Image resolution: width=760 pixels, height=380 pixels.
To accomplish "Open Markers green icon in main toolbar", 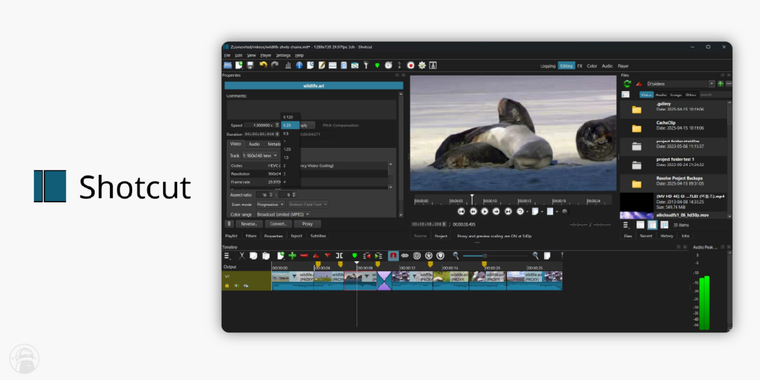I will tap(377, 65).
